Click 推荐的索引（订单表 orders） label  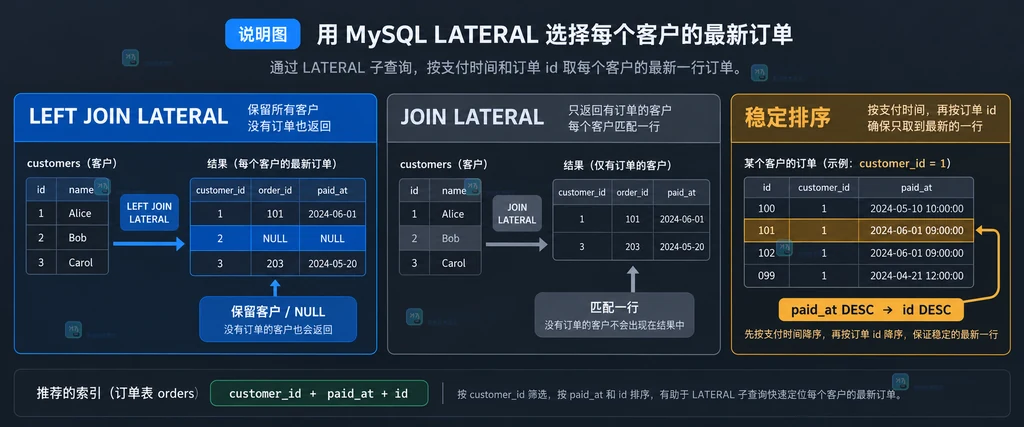point(118,394)
